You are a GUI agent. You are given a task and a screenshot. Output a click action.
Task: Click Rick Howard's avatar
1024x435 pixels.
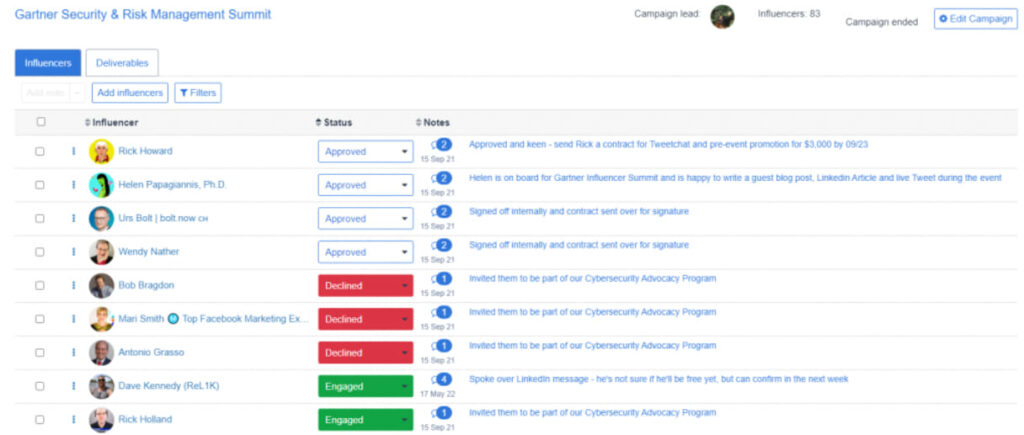[x=101, y=151]
